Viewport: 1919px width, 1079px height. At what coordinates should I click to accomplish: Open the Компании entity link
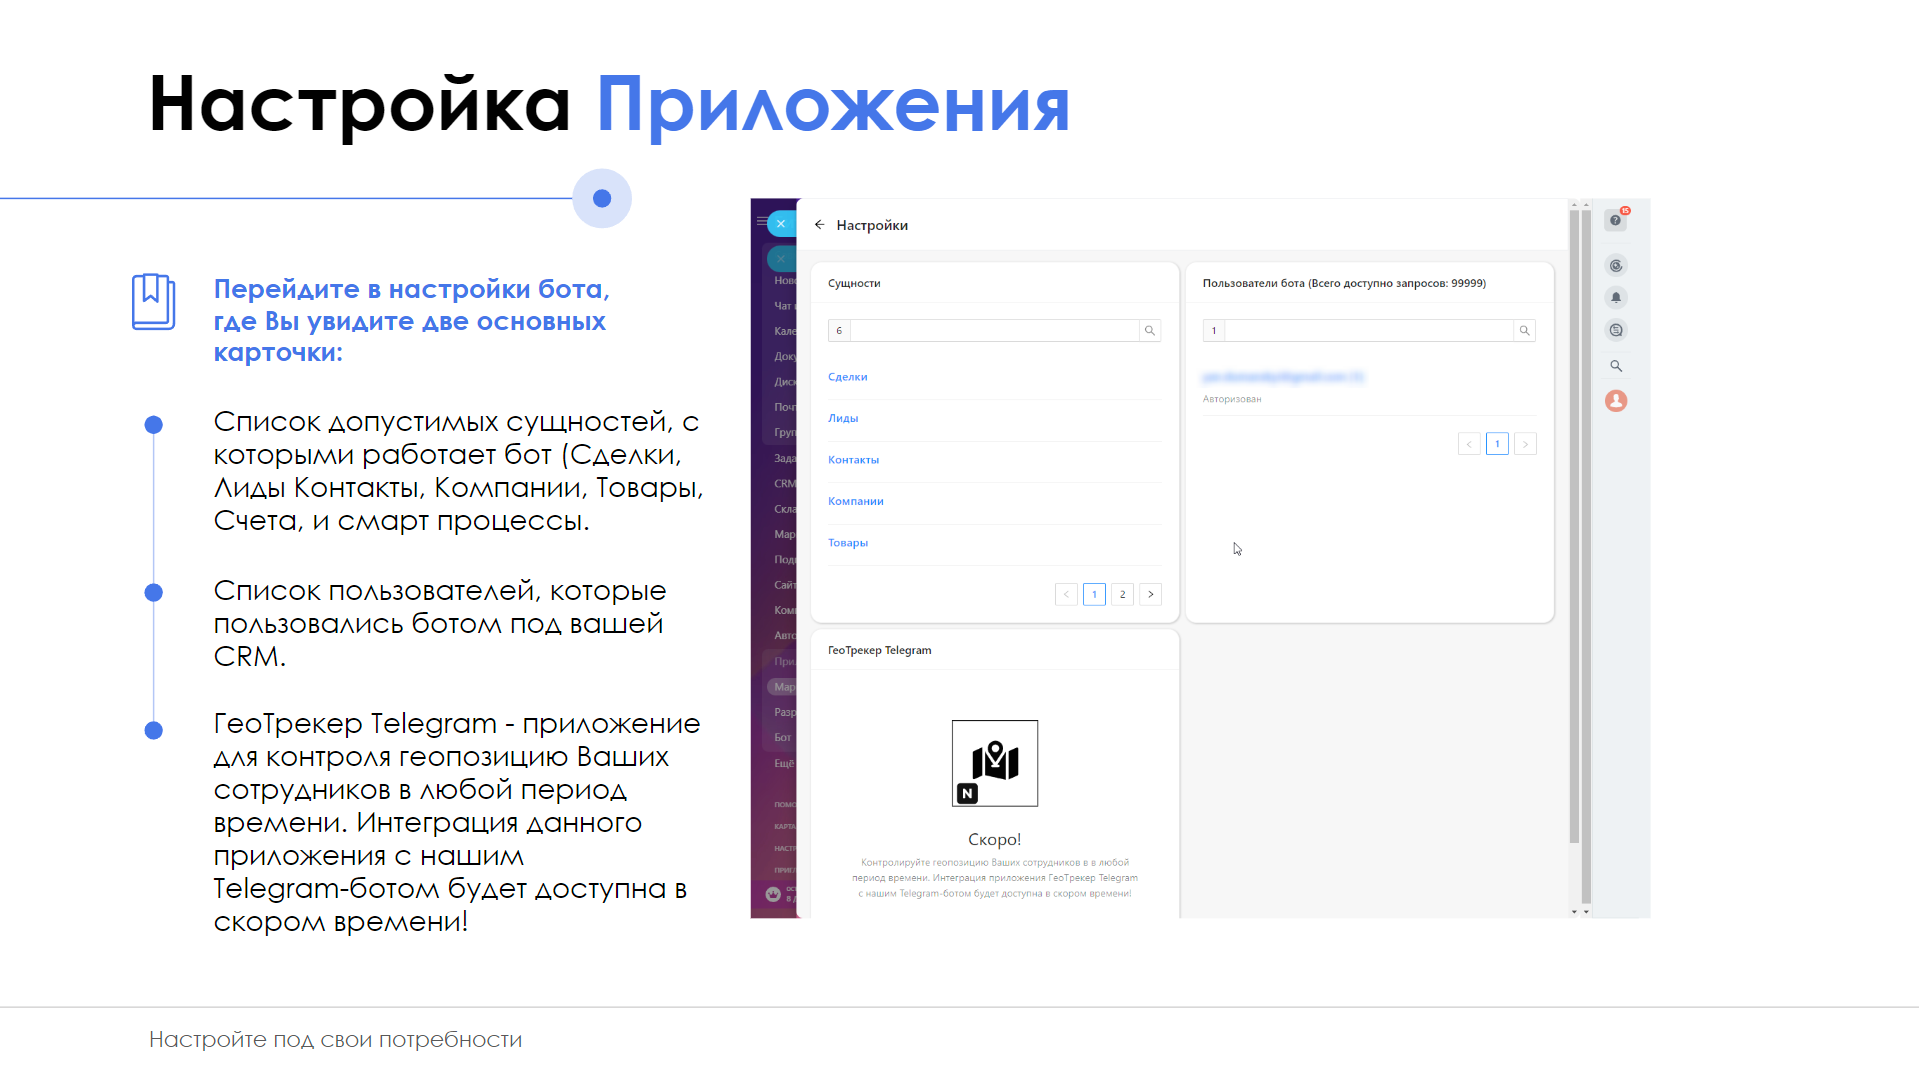pyautogui.click(x=856, y=501)
